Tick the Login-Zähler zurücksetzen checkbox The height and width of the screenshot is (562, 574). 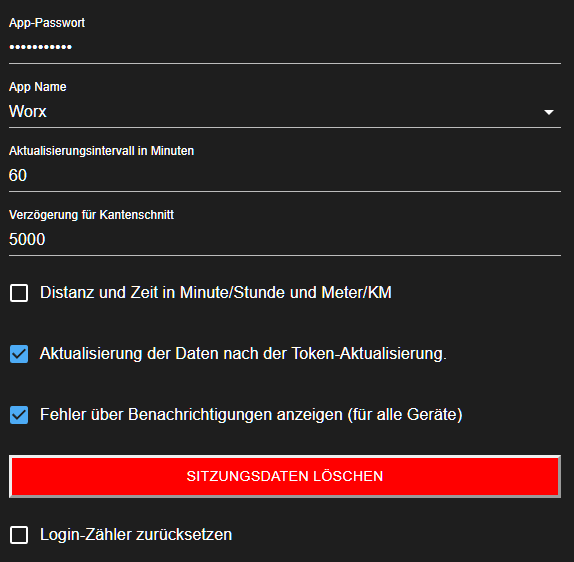coord(19,535)
